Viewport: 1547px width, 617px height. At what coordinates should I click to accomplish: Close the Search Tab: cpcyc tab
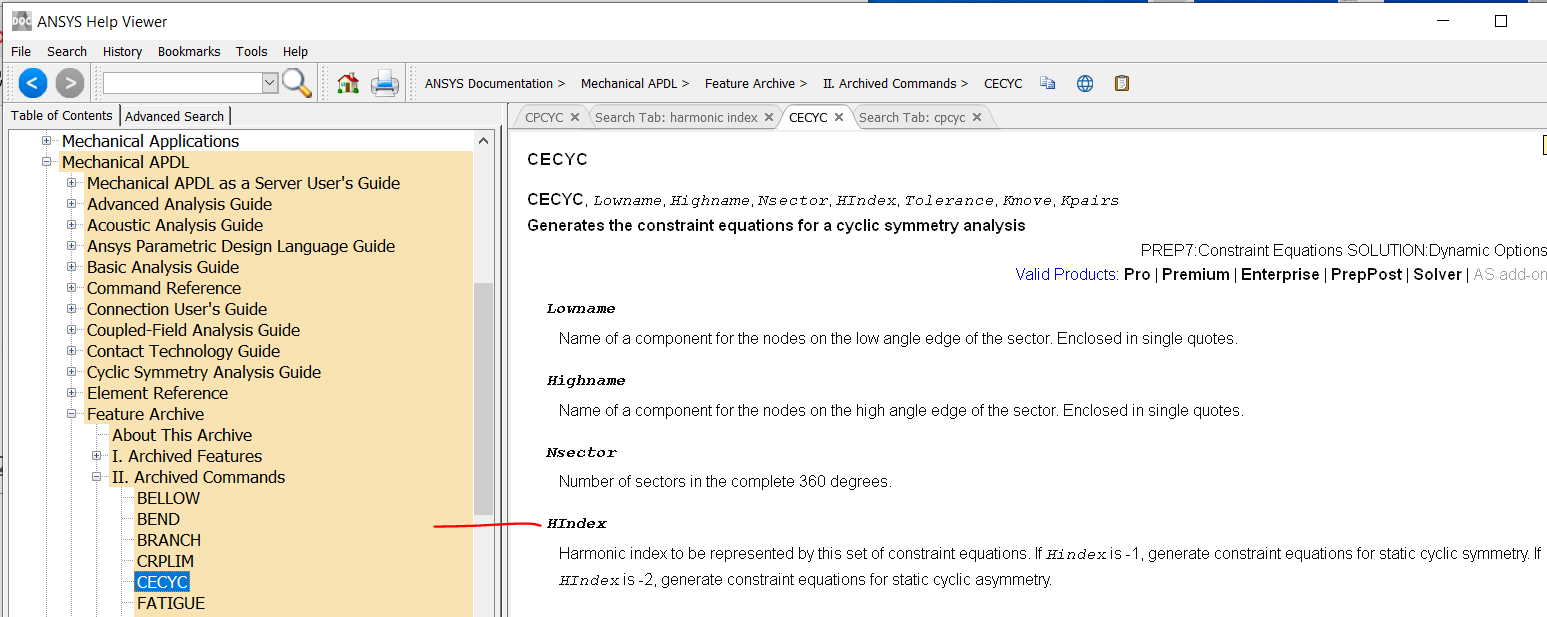pyautogui.click(x=977, y=117)
